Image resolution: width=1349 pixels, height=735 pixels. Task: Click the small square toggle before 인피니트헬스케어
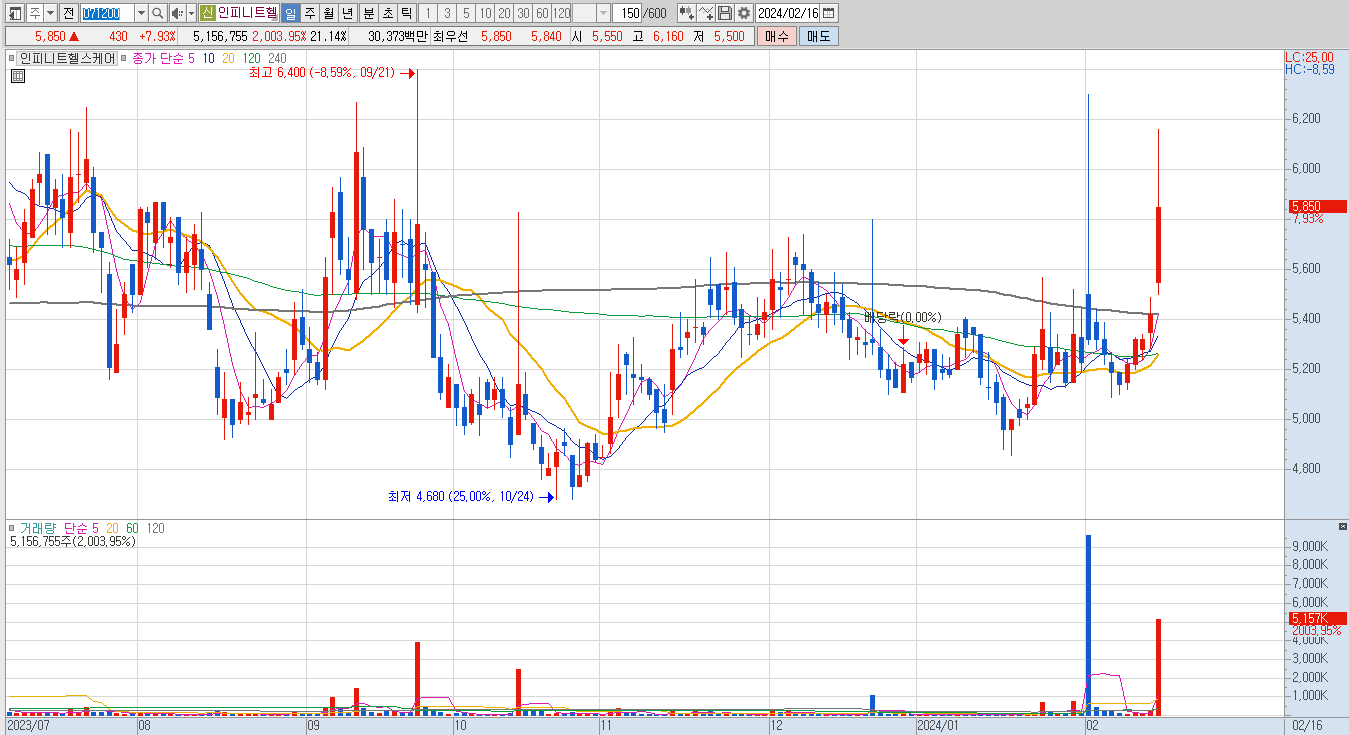pos(14,59)
